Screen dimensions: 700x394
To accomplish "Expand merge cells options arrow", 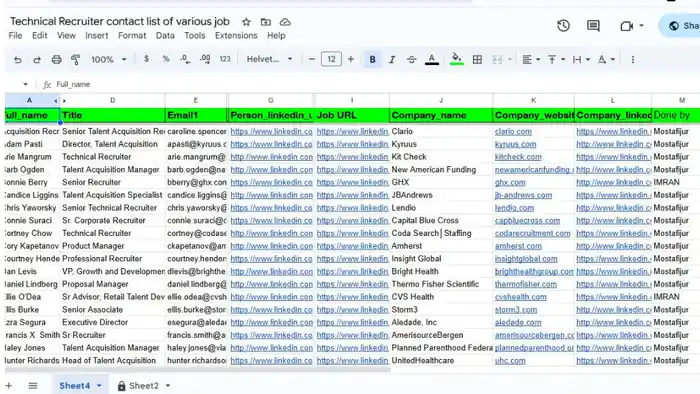I will click(510, 59).
